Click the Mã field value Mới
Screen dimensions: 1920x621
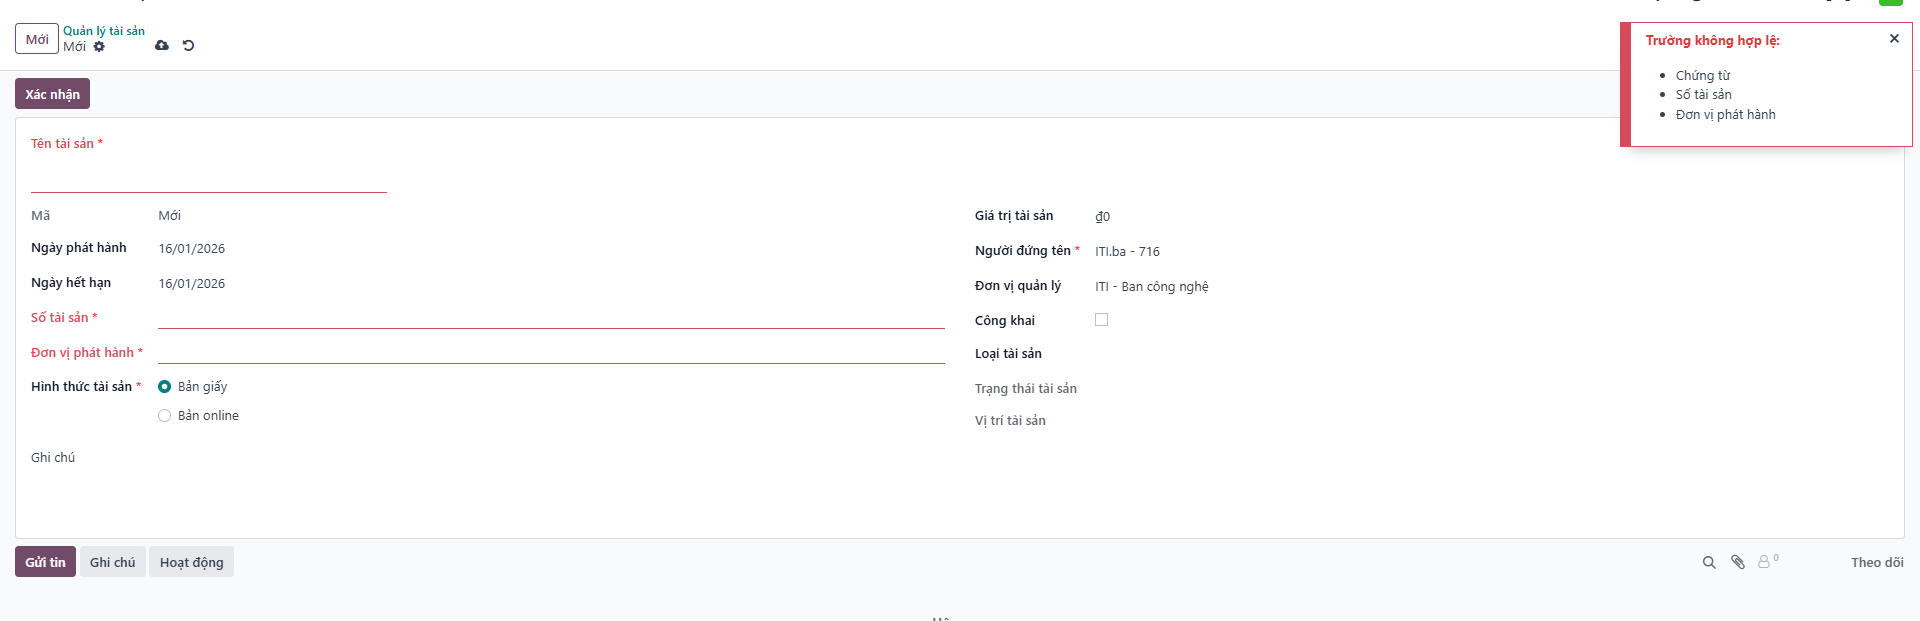point(169,216)
